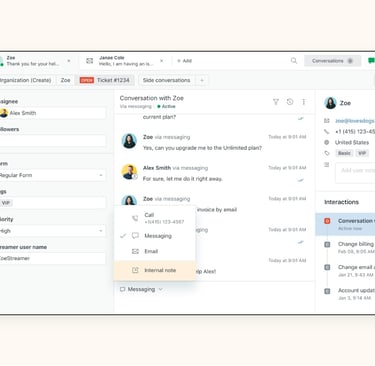375x366 pixels.
Task: Add a new tab with + Add
Action: (x=184, y=61)
